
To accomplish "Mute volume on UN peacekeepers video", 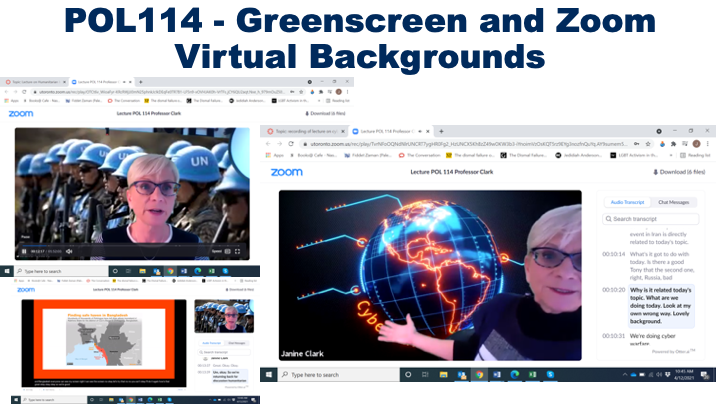I will pyautogui.click(x=69, y=251).
